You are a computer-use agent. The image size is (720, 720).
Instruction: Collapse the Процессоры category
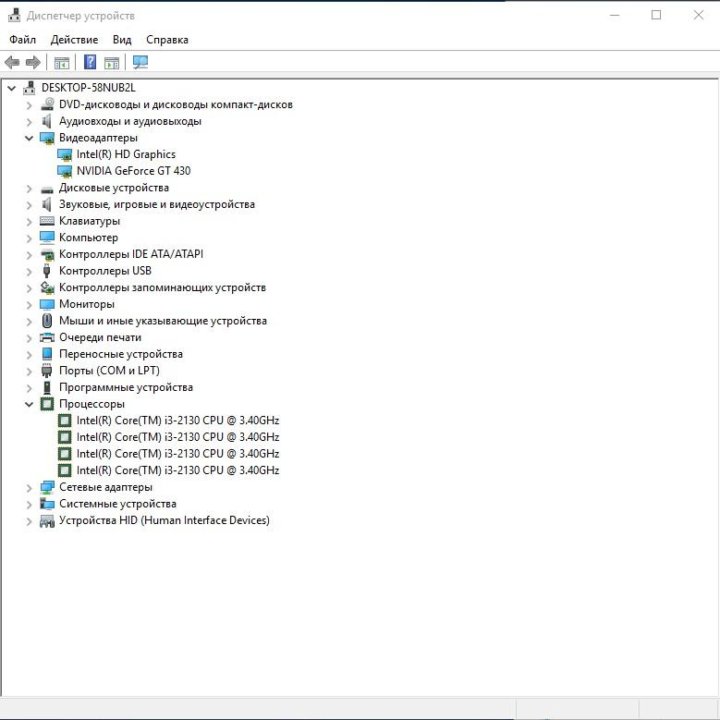click(29, 404)
